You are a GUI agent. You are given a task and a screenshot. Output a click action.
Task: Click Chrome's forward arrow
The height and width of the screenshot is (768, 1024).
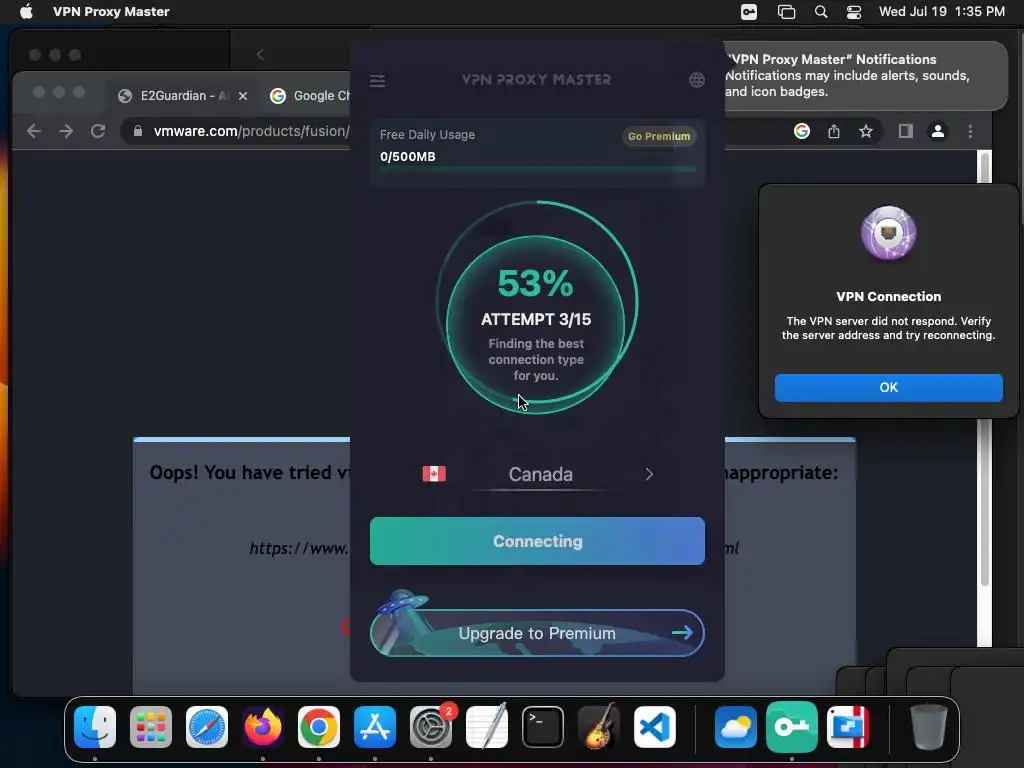(x=66, y=131)
